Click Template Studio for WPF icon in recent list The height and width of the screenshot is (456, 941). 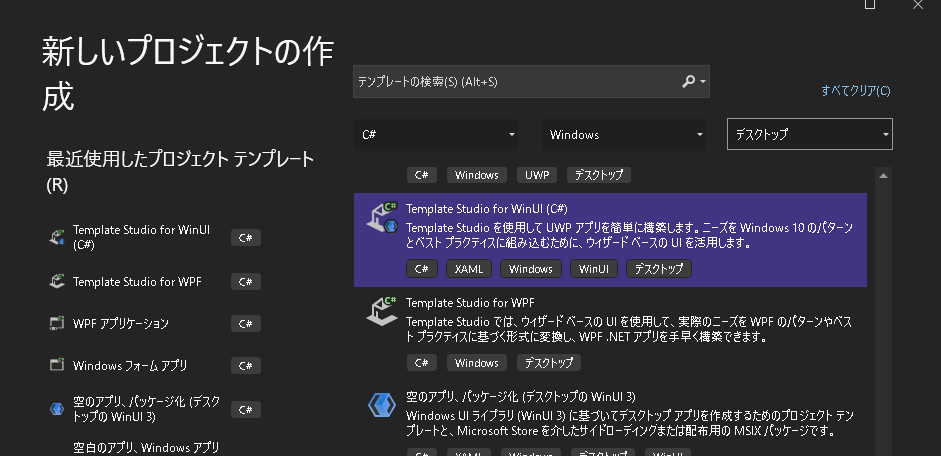[56, 281]
